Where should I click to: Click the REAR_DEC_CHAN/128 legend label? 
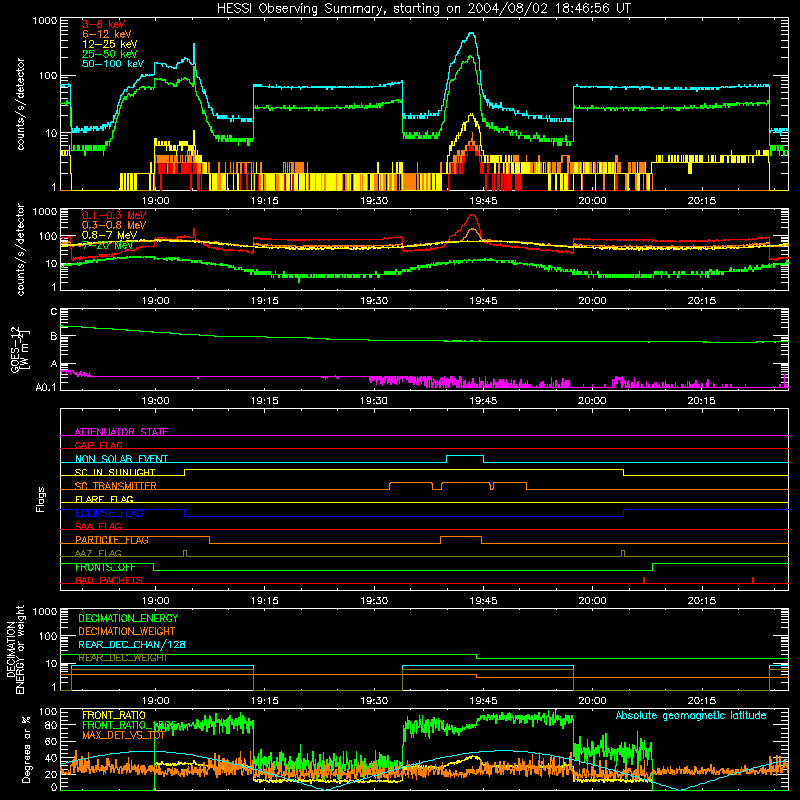(x=132, y=644)
